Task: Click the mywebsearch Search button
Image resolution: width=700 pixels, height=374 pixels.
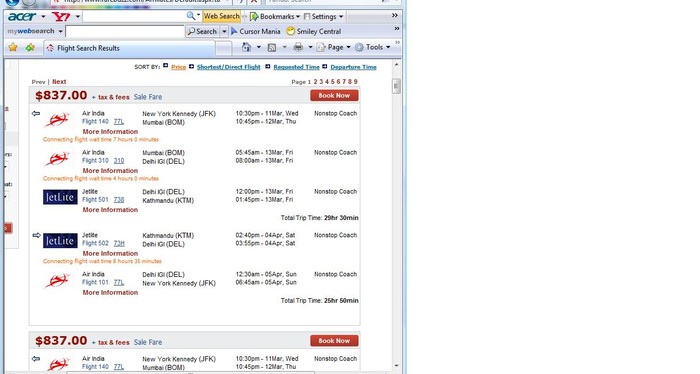Action: (x=202, y=31)
